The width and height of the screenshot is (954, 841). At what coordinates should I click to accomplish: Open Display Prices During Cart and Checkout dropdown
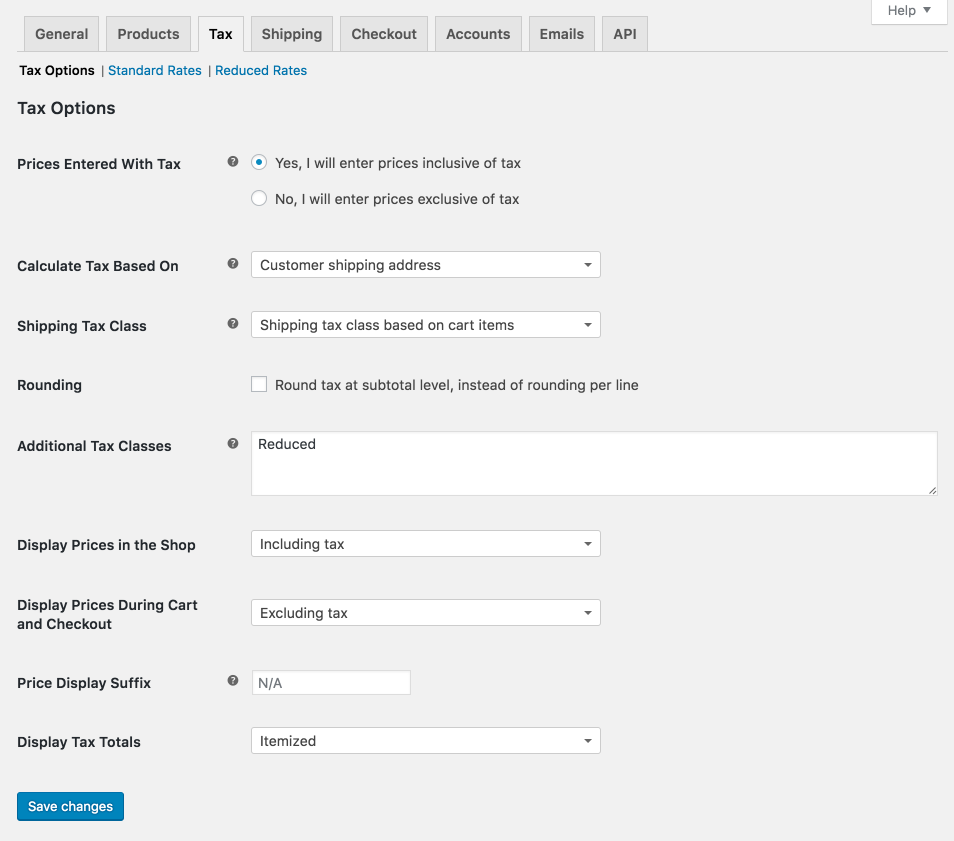pos(425,613)
